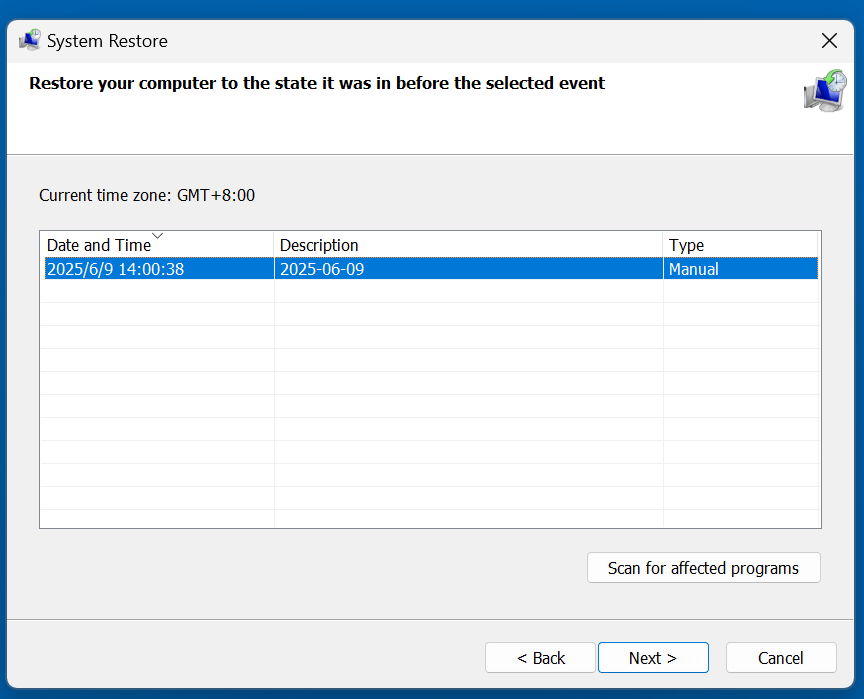Click the bold restore instruction heading text
This screenshot has height=699, width=864.
click(x=317, y=83)
